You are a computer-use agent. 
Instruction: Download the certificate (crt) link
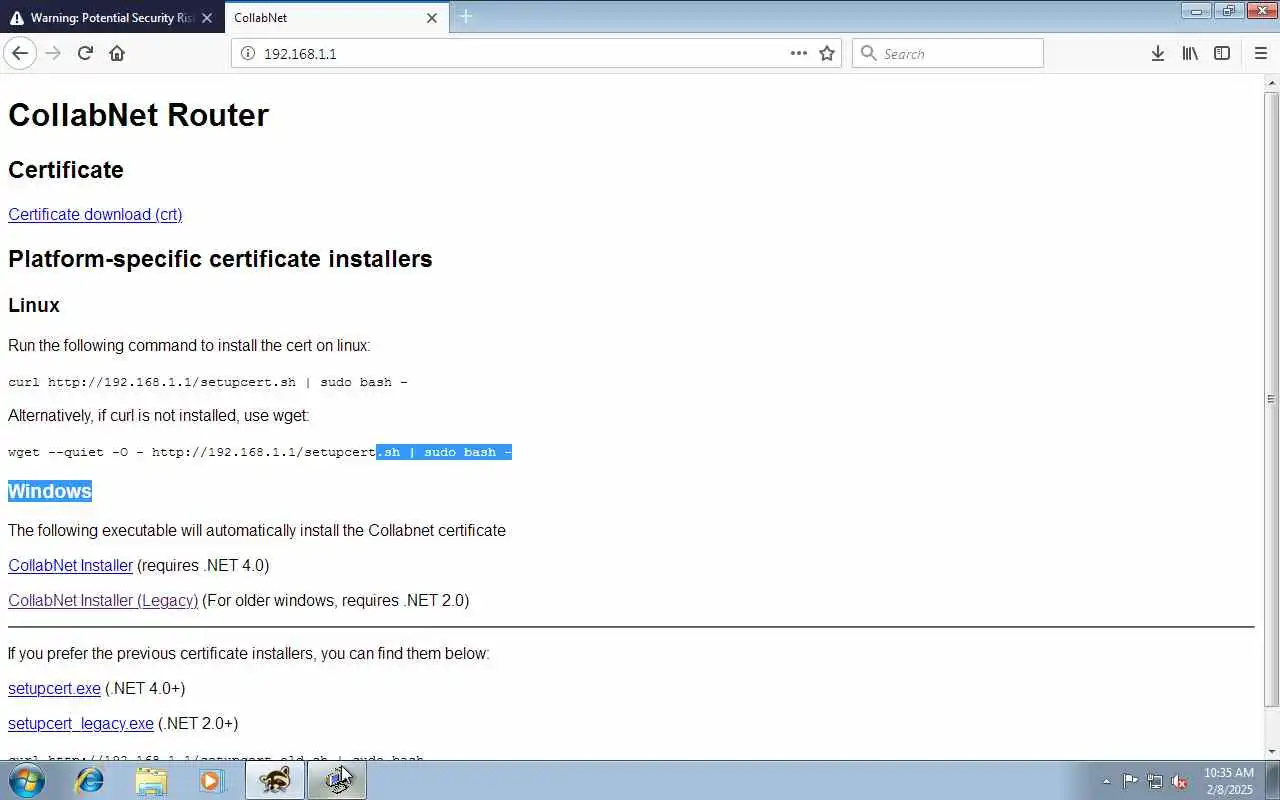pyautogui.click(x=95, y=214)
